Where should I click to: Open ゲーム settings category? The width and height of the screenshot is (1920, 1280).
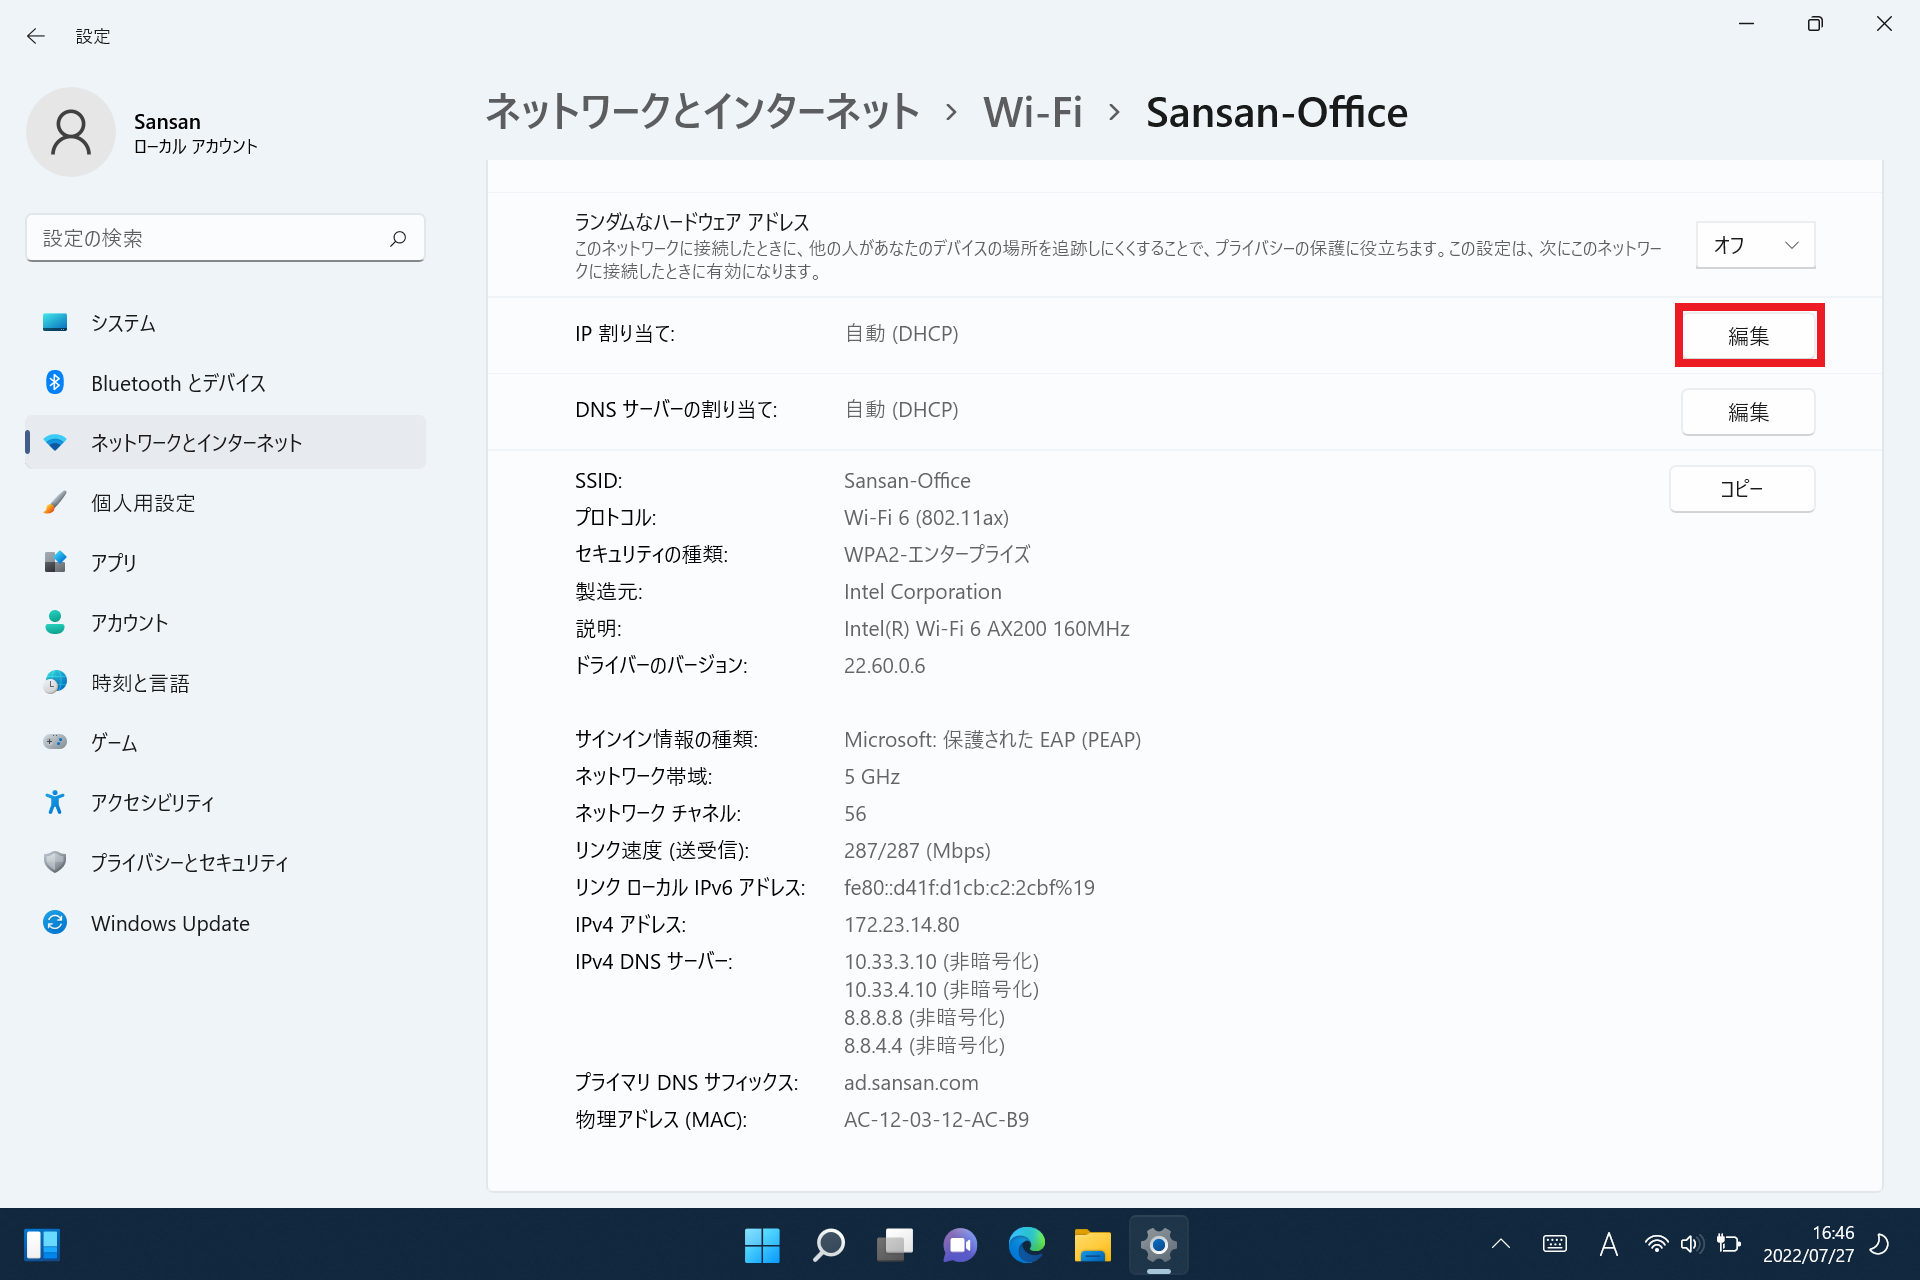[225, 742]
